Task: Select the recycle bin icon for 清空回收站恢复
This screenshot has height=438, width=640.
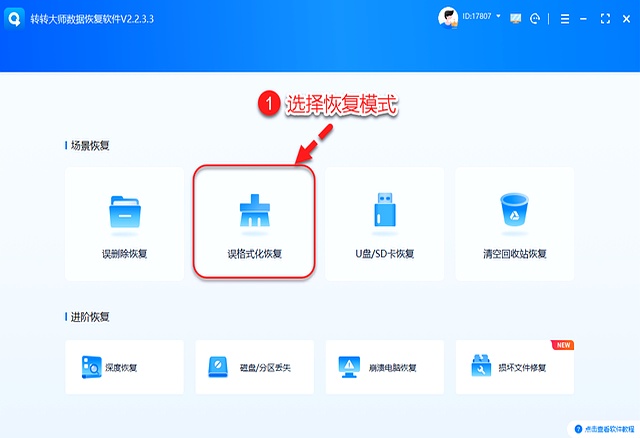Action: click(x=514, y=209)
